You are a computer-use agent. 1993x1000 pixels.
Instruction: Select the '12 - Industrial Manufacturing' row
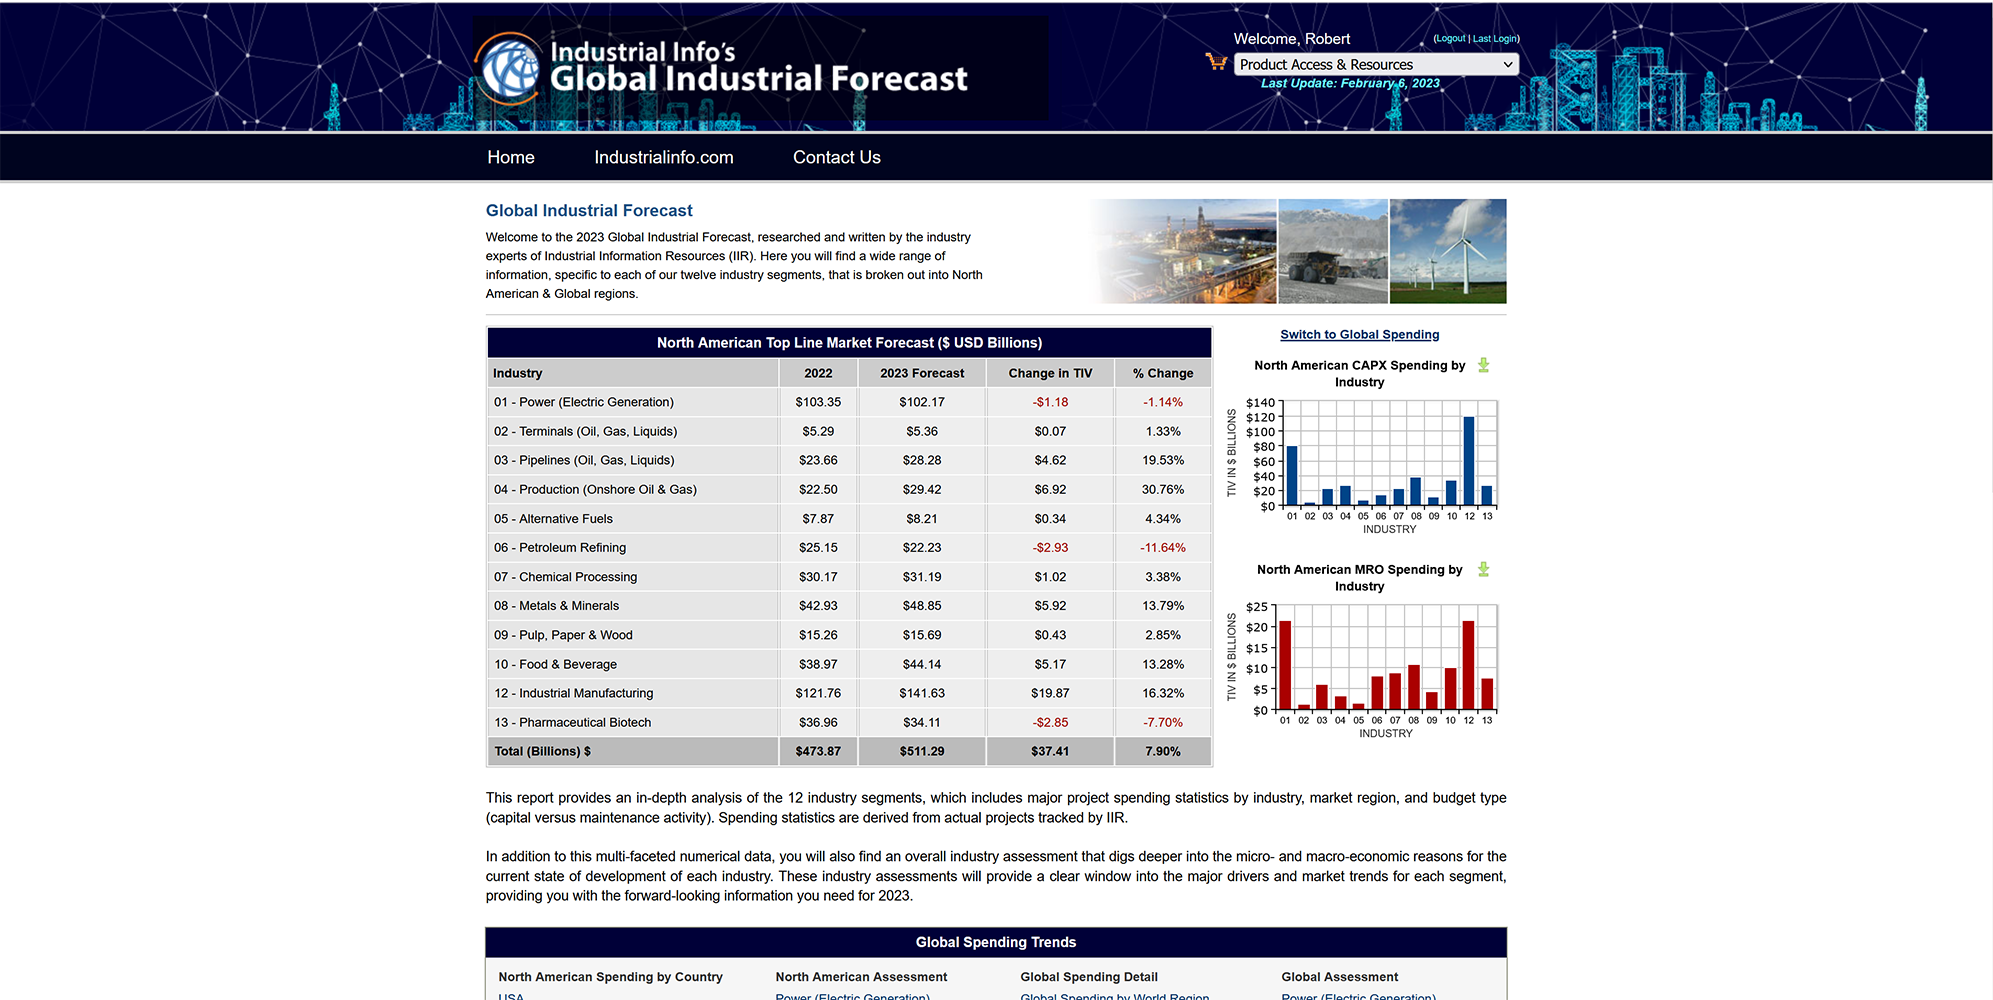(848, 693)
